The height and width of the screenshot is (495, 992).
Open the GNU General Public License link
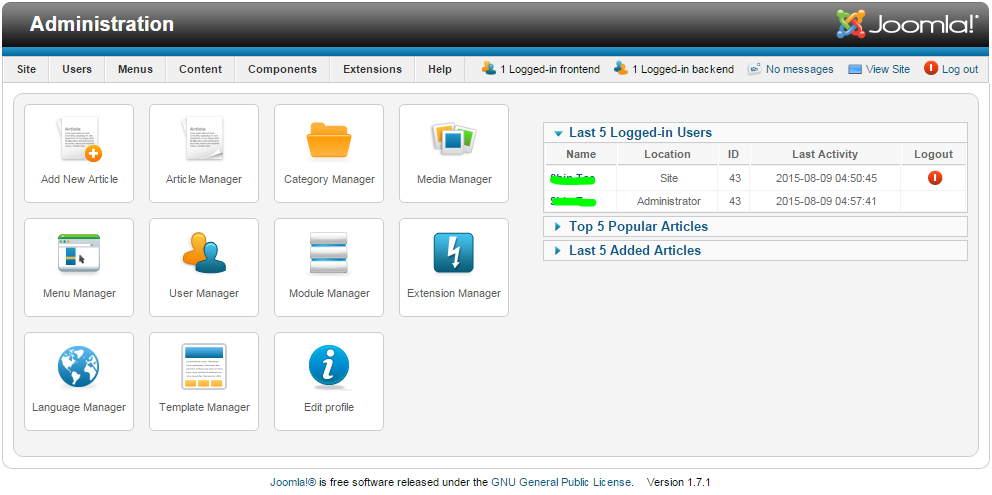(x=561, y=482)
